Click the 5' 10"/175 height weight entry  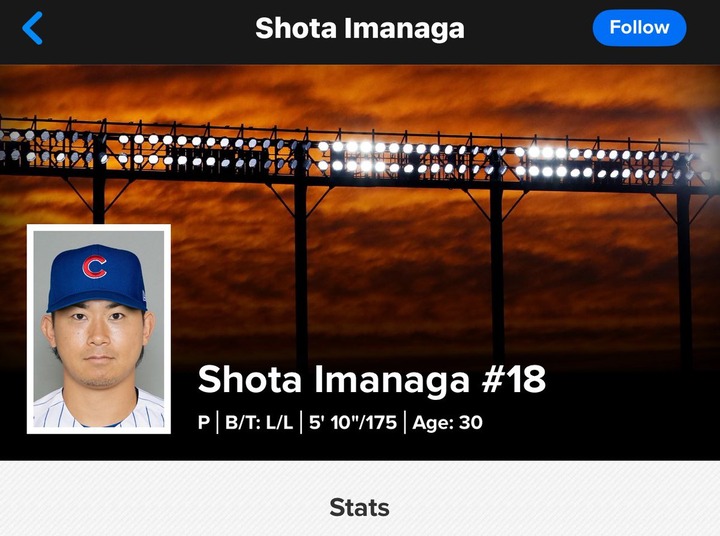[353, 423]
